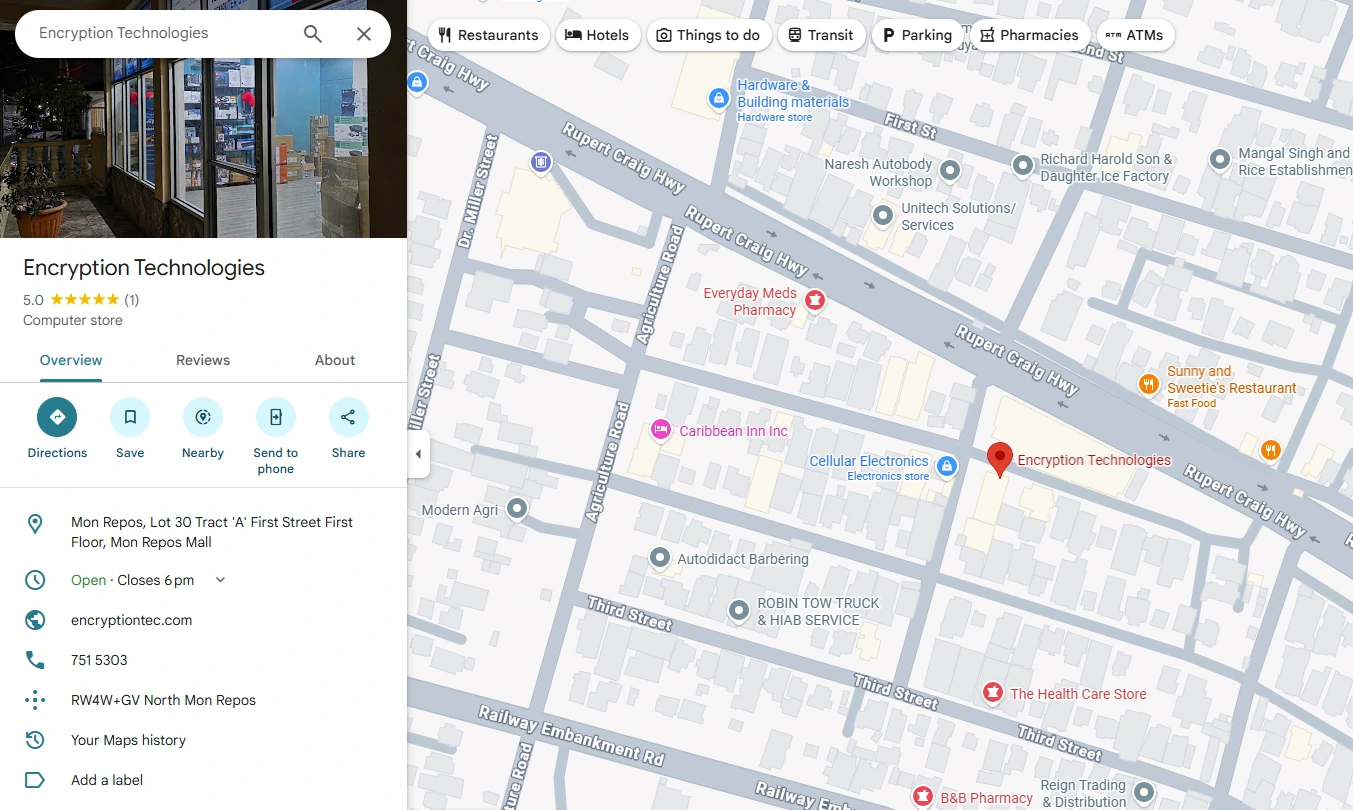Image resolution: width=1353 pixels, height=810 pixels.
Task: Click the red Encryption Technologies map pin
Action: 999,458
